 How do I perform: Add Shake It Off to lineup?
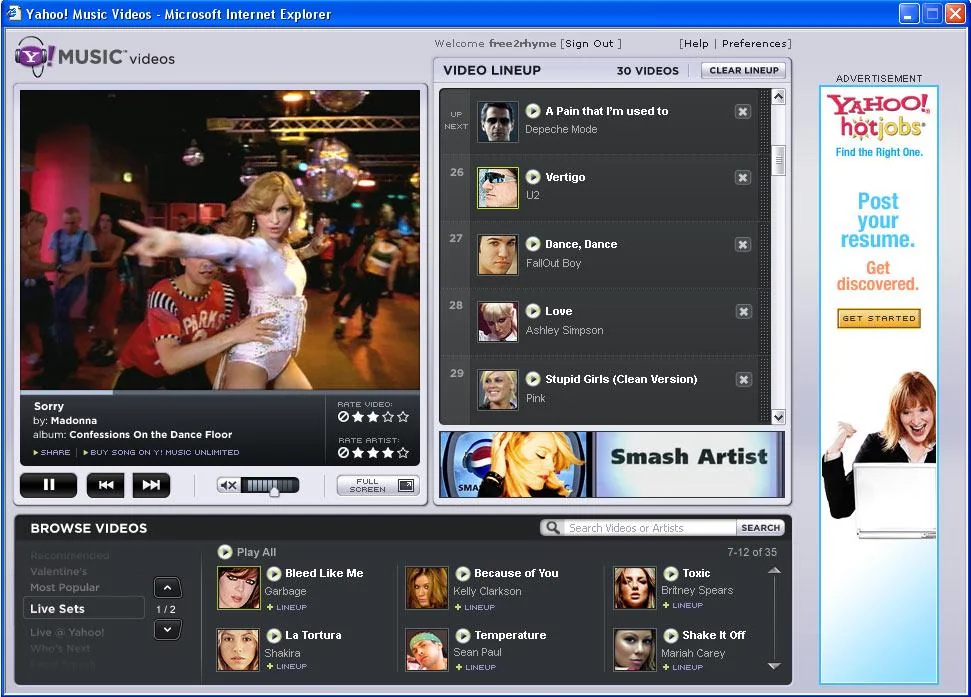click(683, 667)
